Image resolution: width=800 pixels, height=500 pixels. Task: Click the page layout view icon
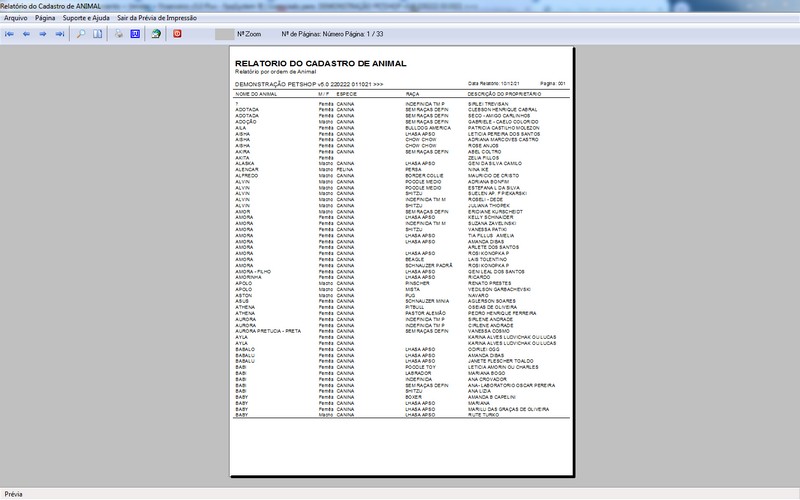point(98,34)
